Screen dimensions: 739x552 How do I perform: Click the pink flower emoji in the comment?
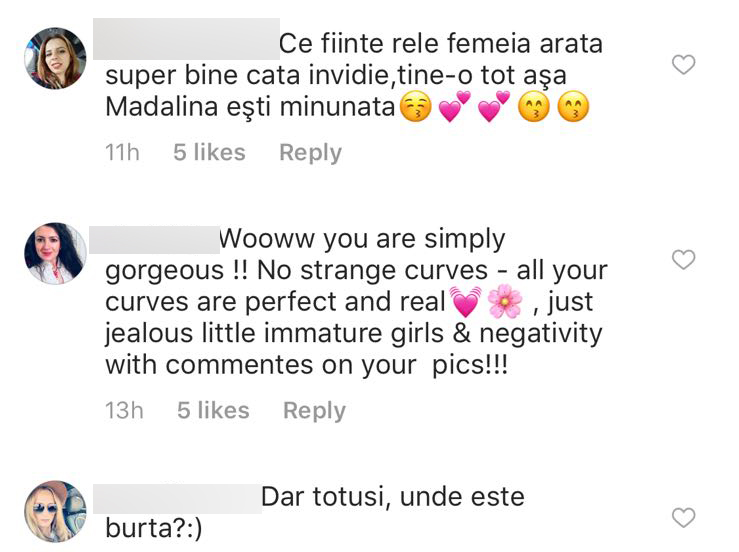pyautogui.click(x=505, y=301)
